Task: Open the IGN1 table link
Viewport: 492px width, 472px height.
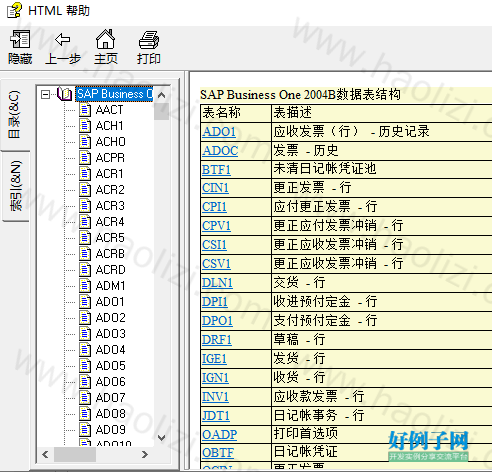Action: point(215,378)
